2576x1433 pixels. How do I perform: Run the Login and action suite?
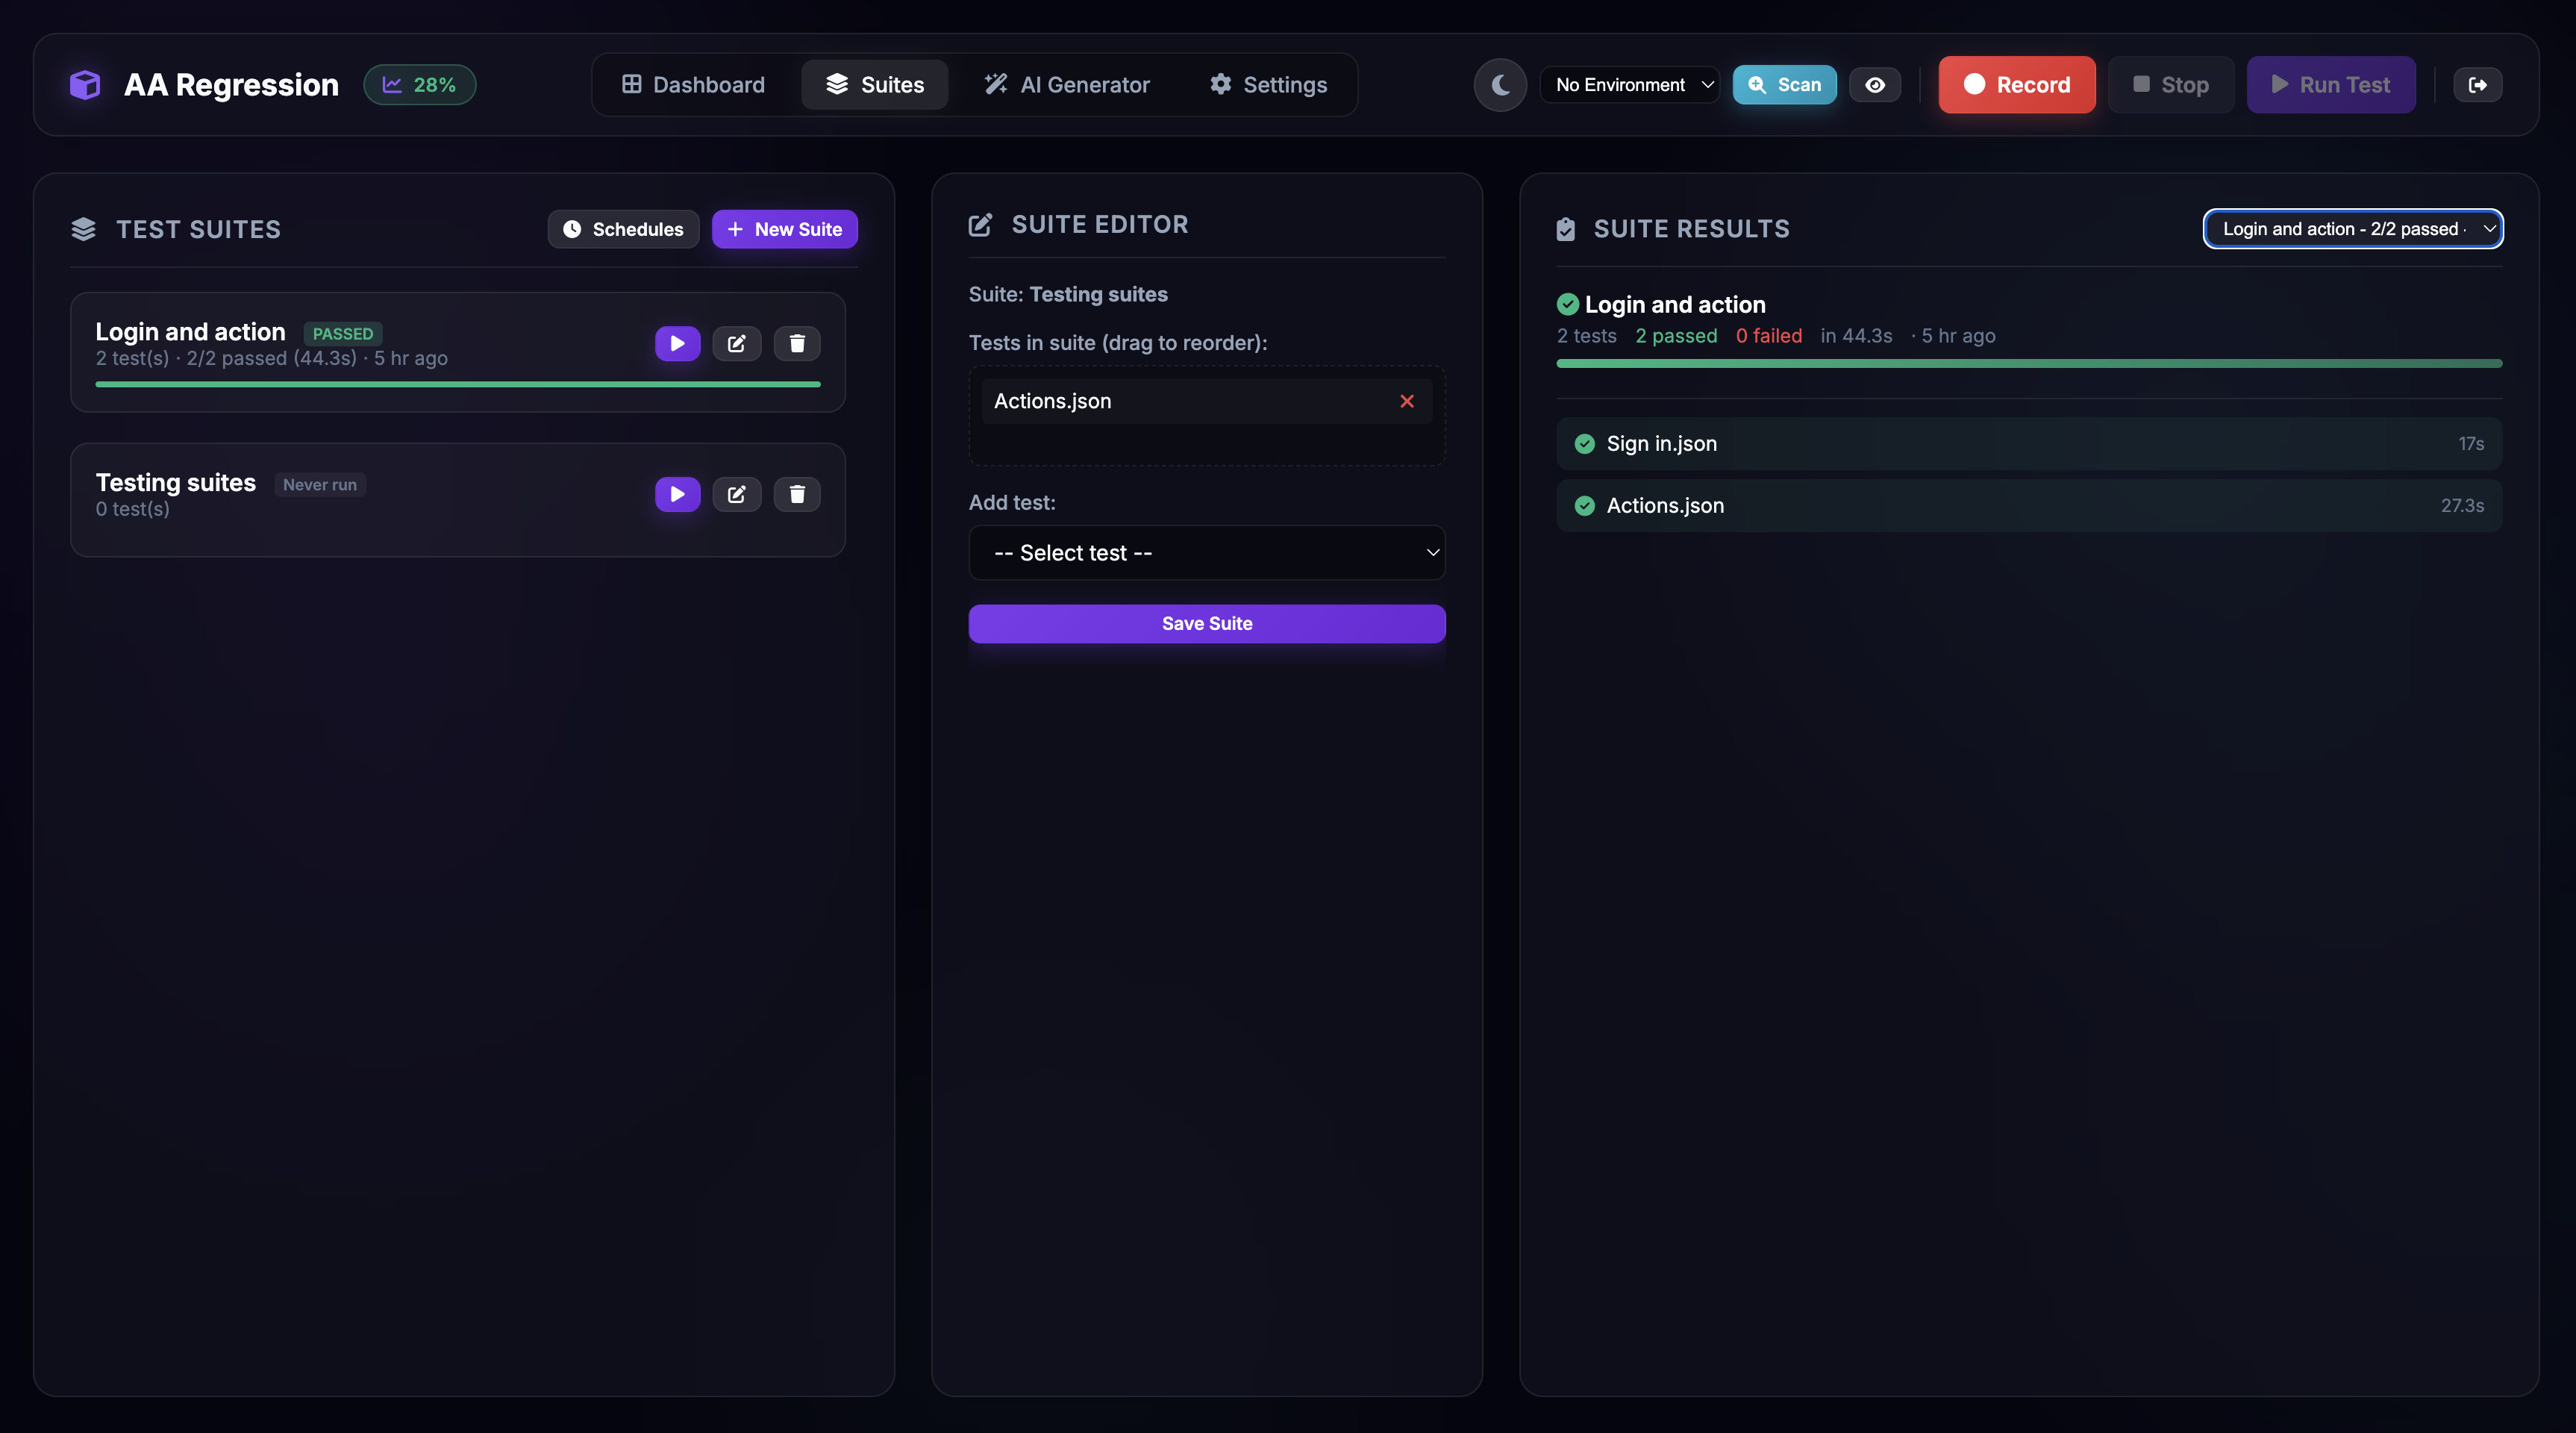click(677, 343)
